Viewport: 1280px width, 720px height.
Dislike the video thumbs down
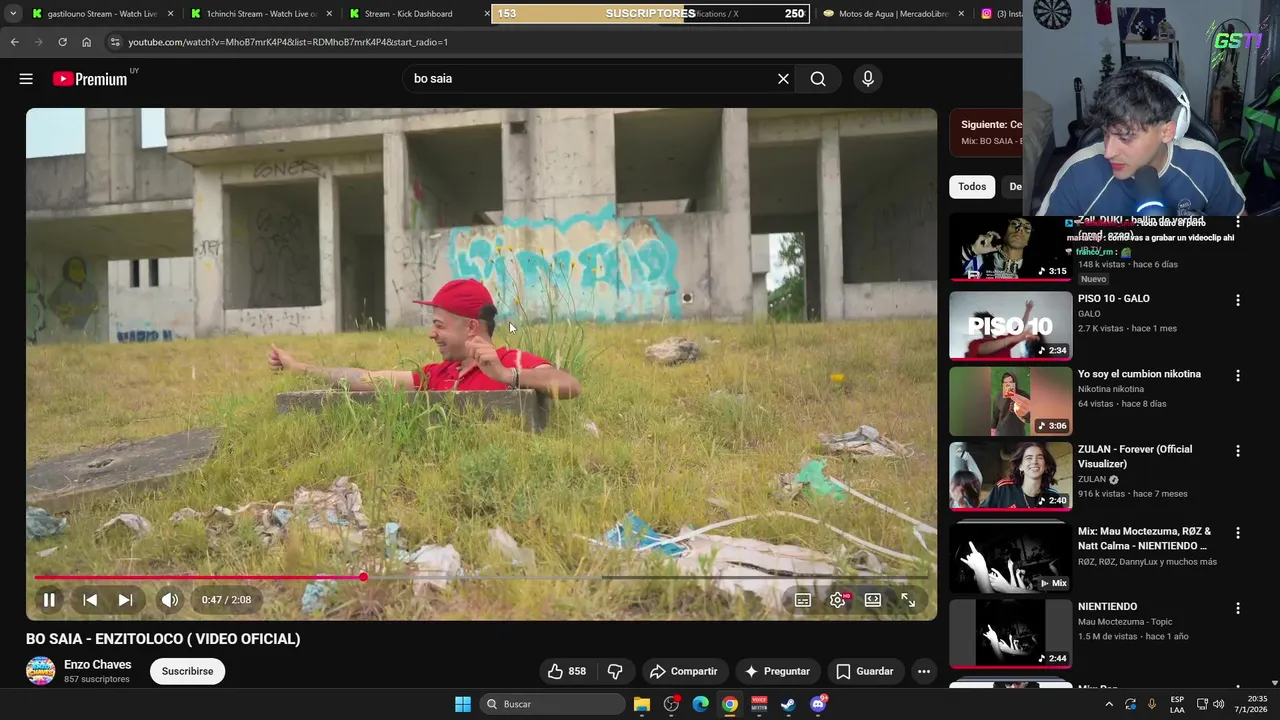pyautogui.click(x=615, y=671)
